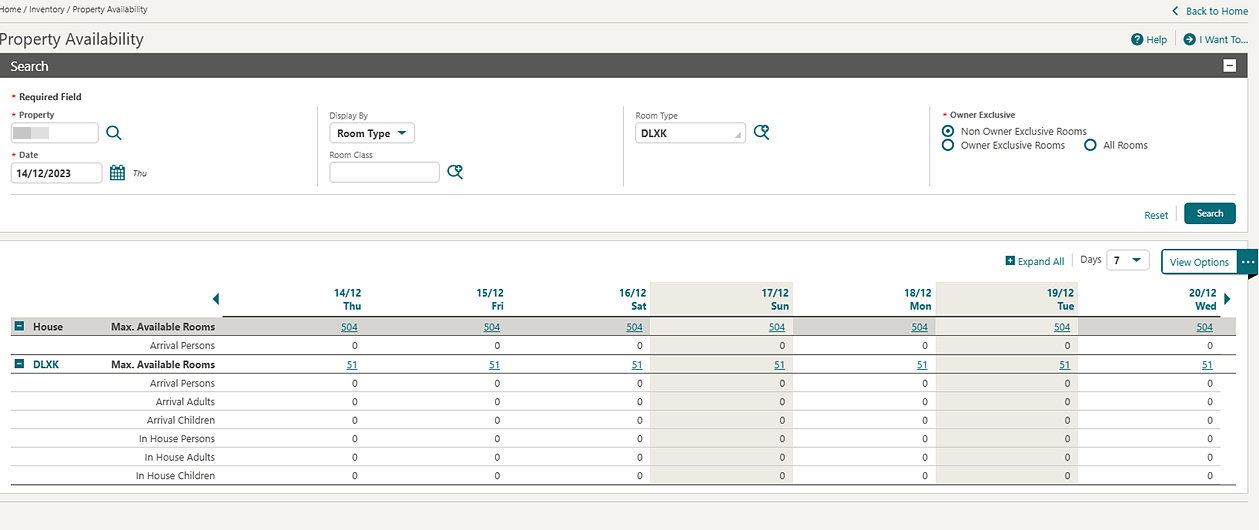Screen dimensions: 1259x530
Task: Click the Property input field
Action: pyautogui.click(x=55, y=133)
